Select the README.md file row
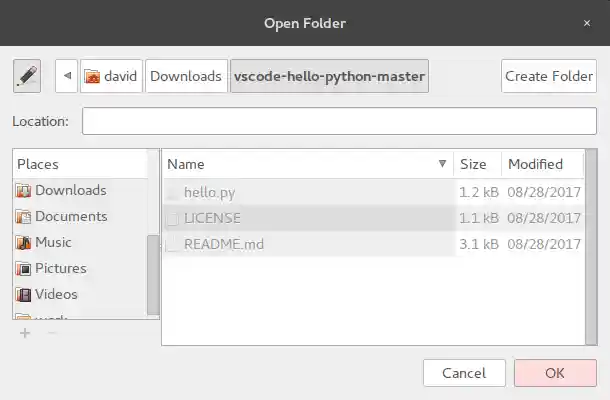The image size is (610, 400). click(x=373, y=244)
